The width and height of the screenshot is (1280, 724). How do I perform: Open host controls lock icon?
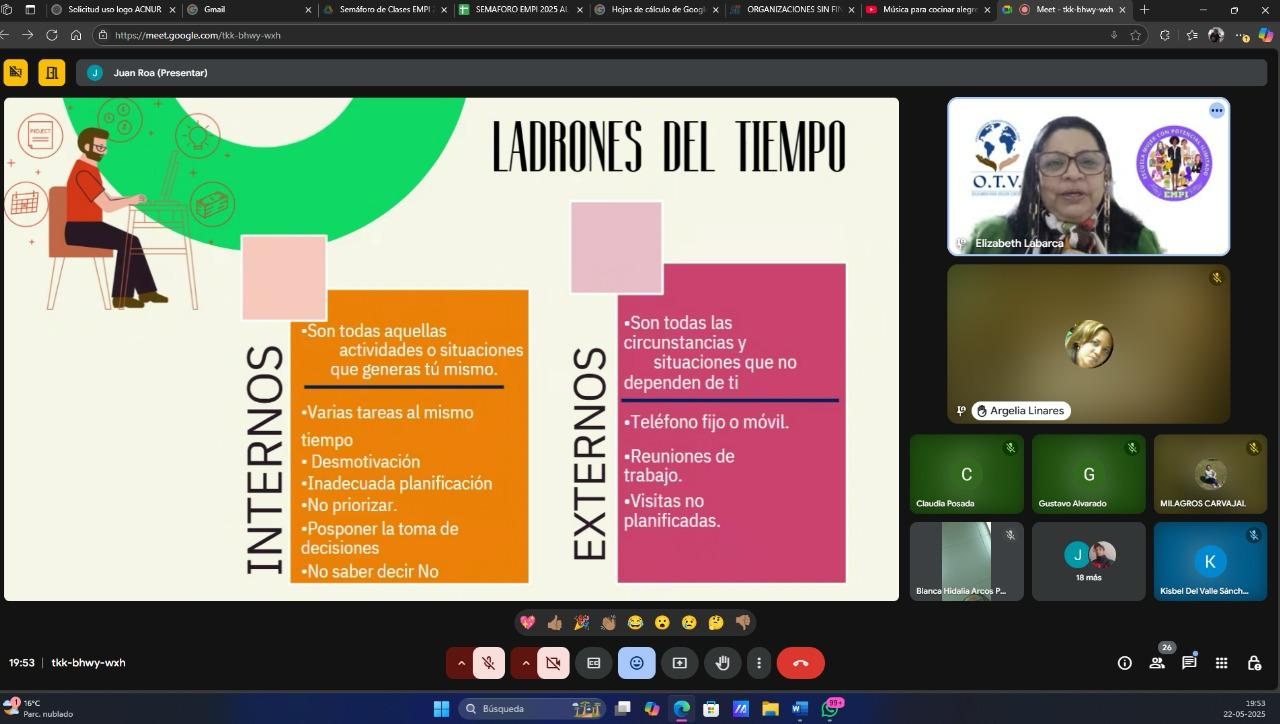tap(1254, 663)
